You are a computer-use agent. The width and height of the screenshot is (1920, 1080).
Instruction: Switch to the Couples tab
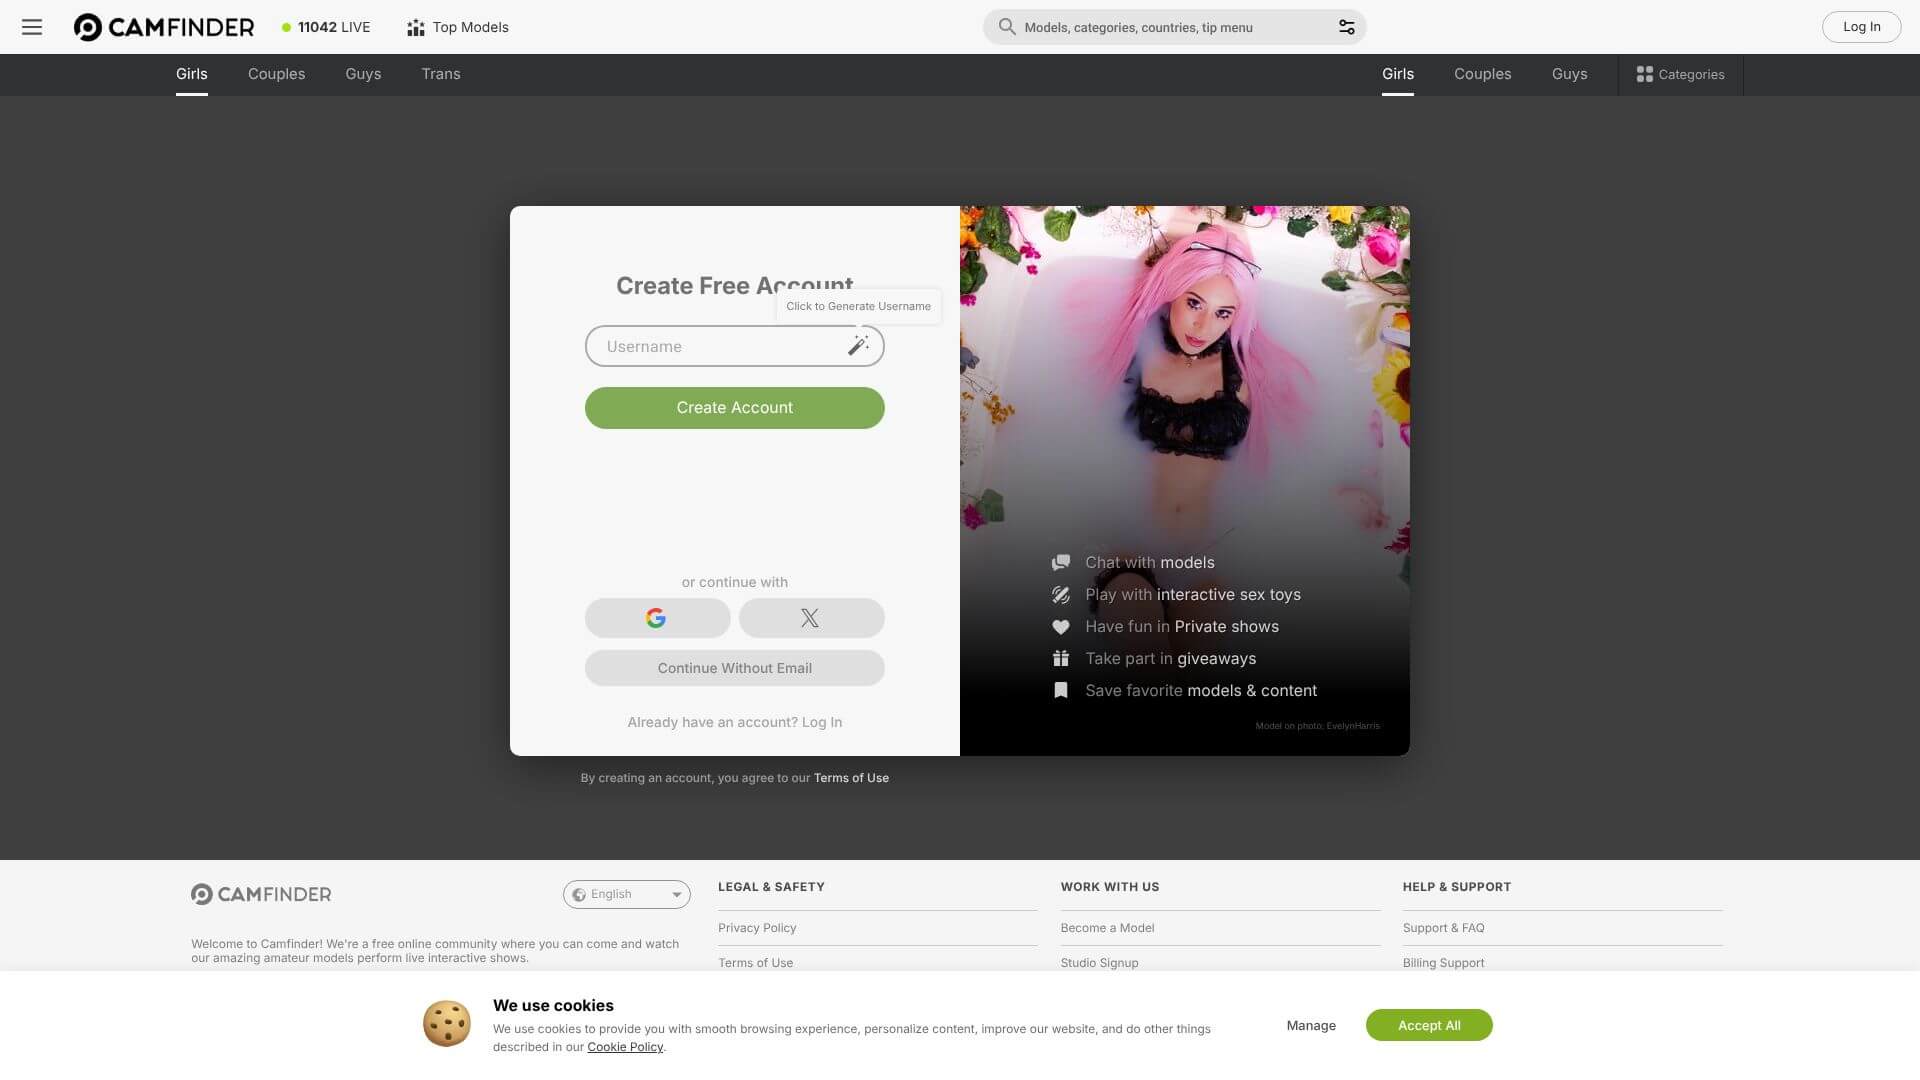(276, 74)
